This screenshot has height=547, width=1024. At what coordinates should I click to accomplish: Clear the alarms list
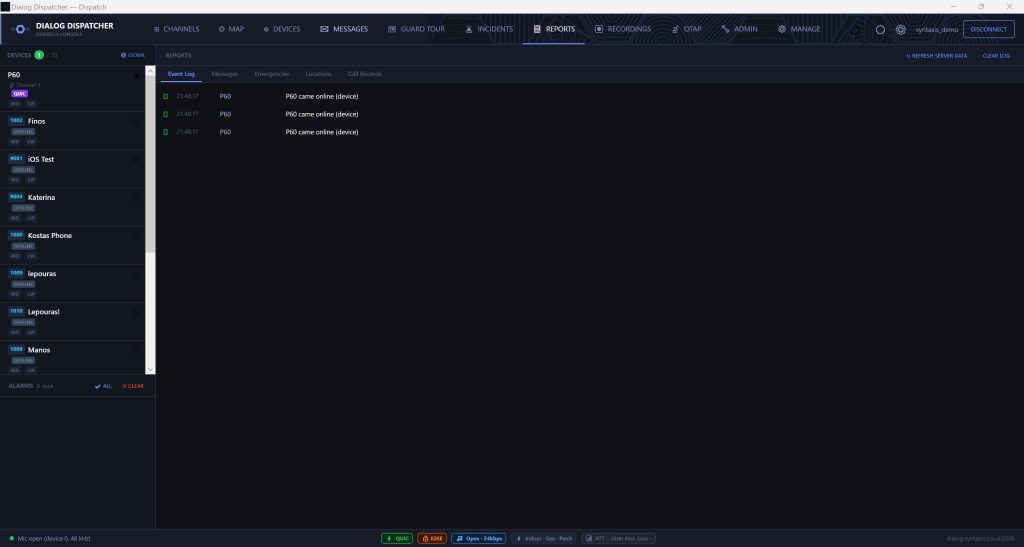(133, 386)
